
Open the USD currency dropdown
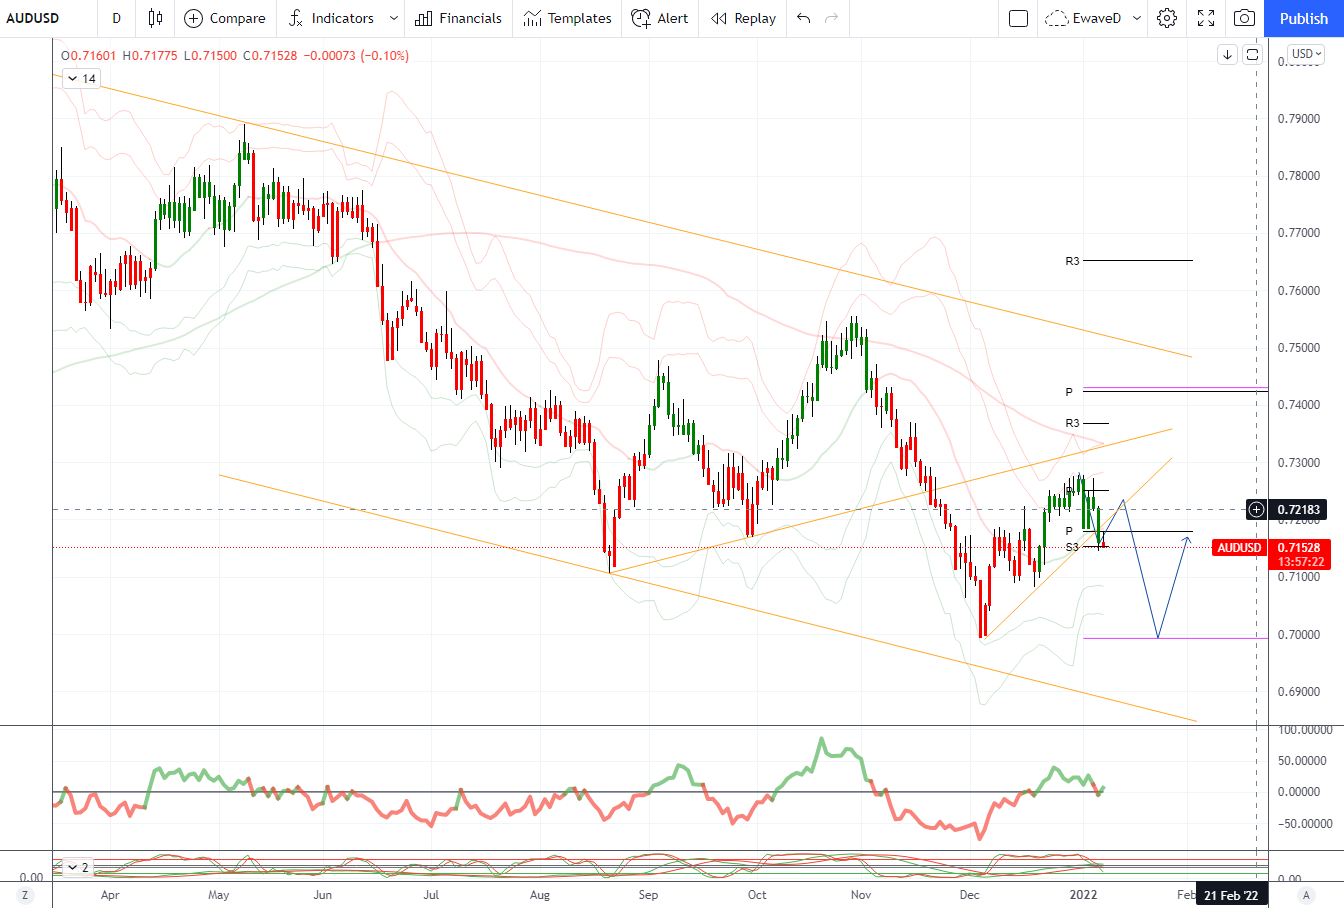(x=1306, y=54)
